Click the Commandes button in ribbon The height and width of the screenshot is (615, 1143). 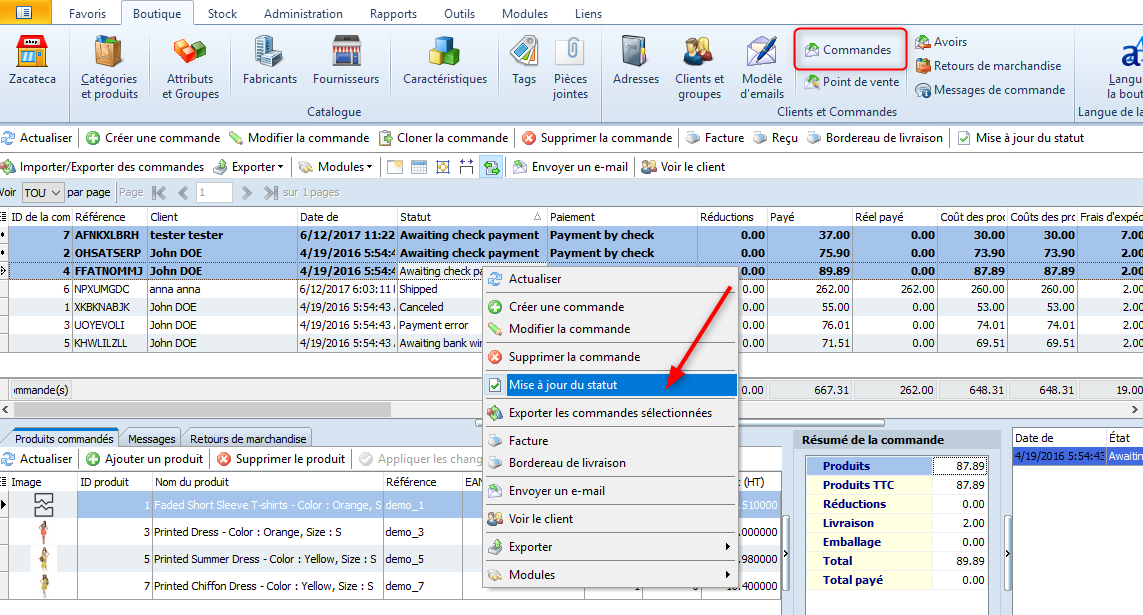pos(849,50)
